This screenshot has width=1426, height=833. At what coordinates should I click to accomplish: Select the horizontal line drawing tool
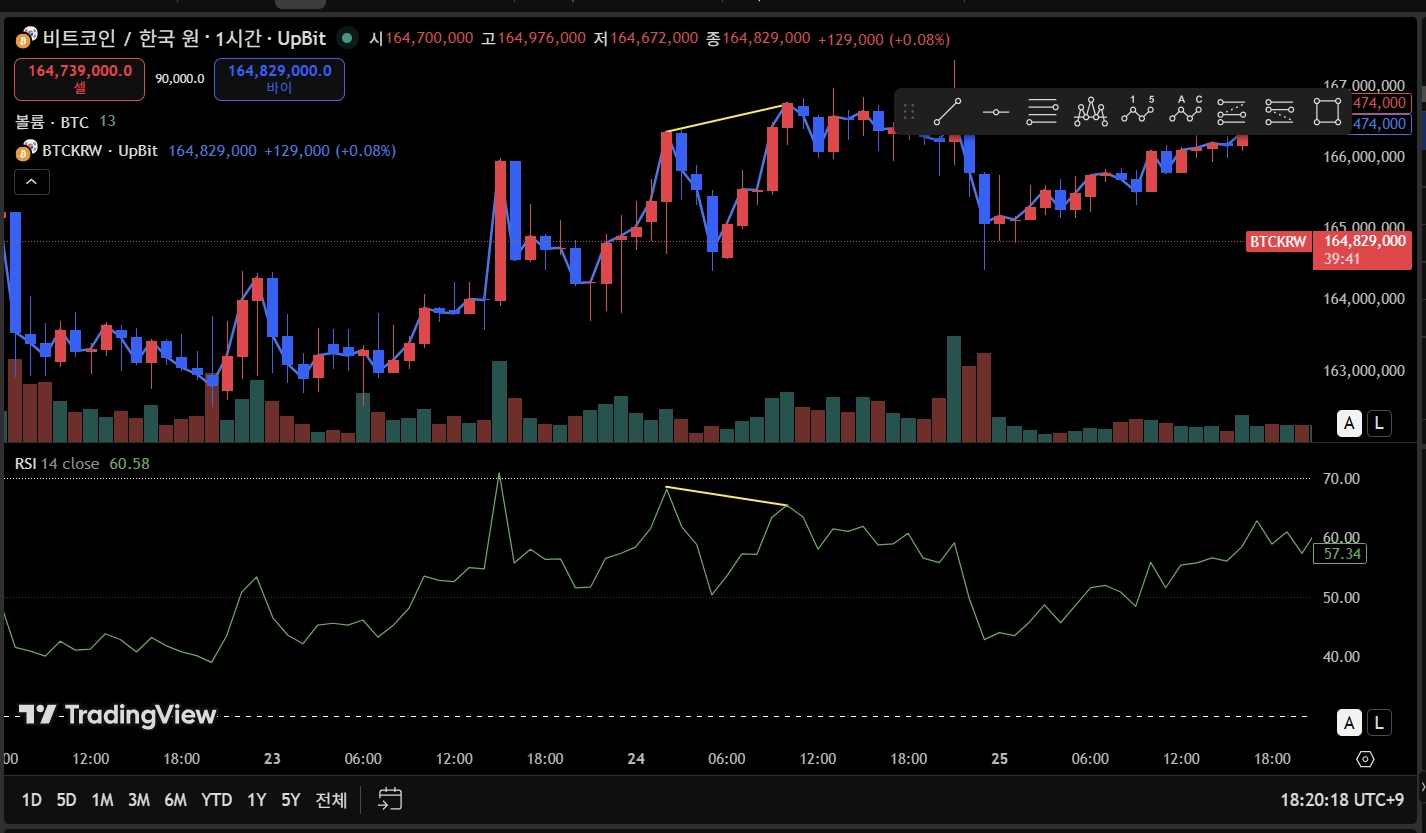(x=995, y=112)
